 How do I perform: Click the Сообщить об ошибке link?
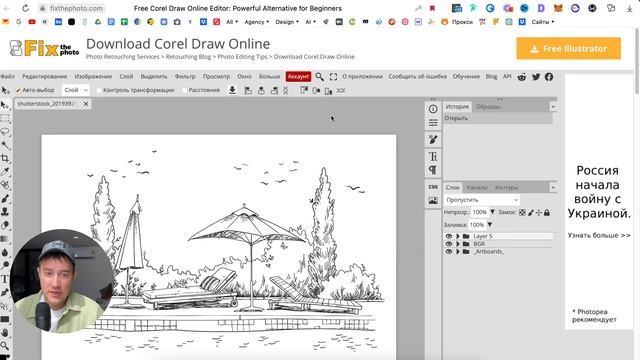(418, 76)
